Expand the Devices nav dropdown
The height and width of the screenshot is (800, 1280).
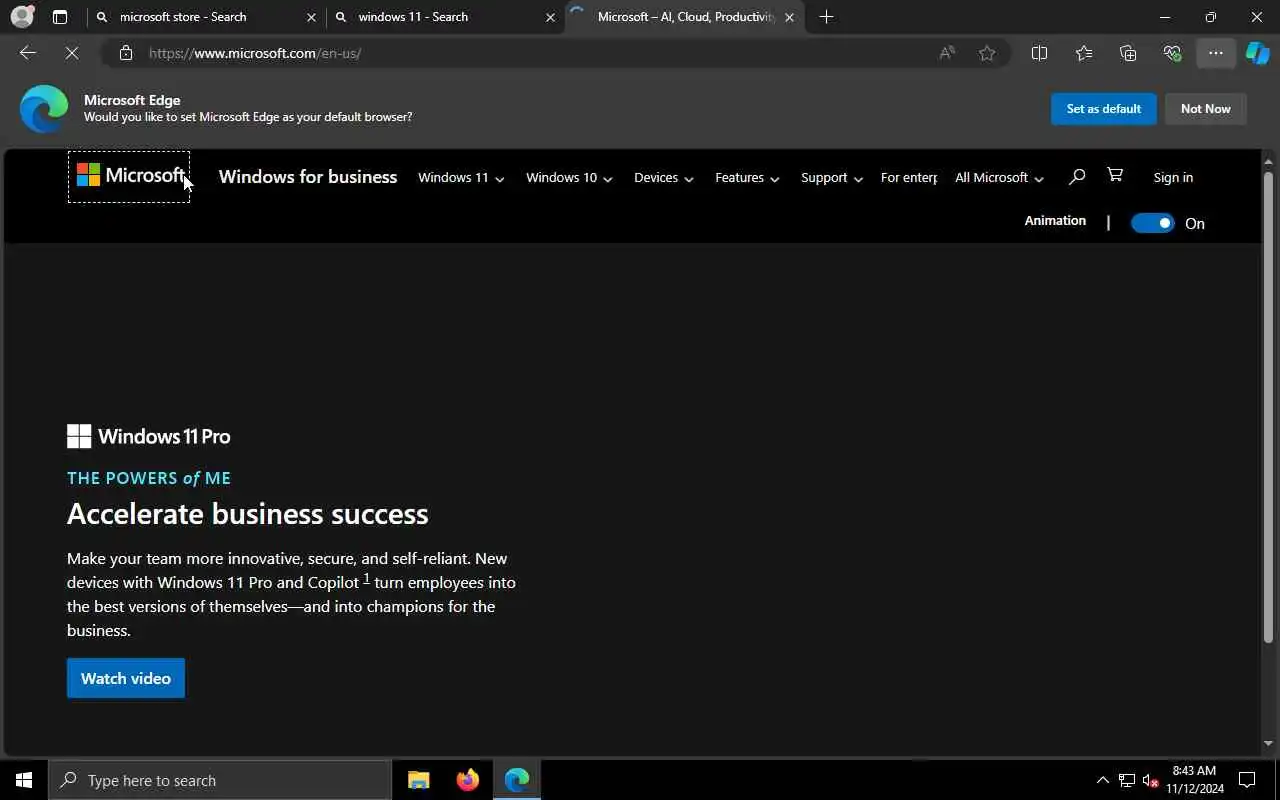[x=664, y=177]
